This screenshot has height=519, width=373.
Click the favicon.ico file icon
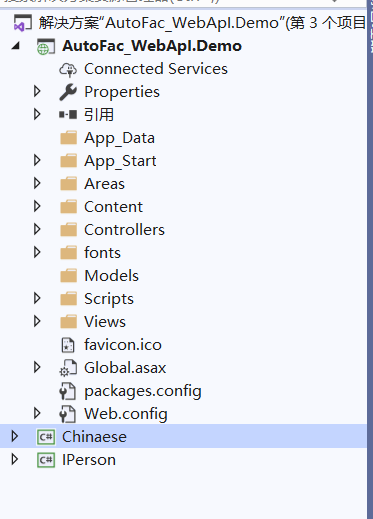click(68, 345)
